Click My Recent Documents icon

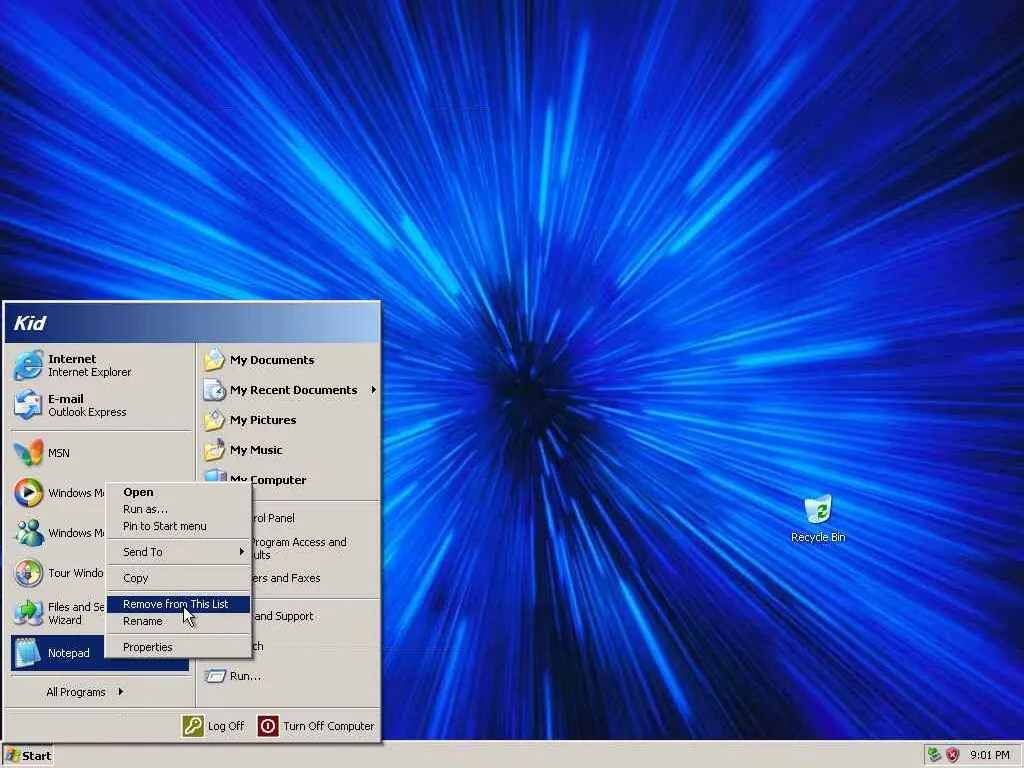coord(214,390)
